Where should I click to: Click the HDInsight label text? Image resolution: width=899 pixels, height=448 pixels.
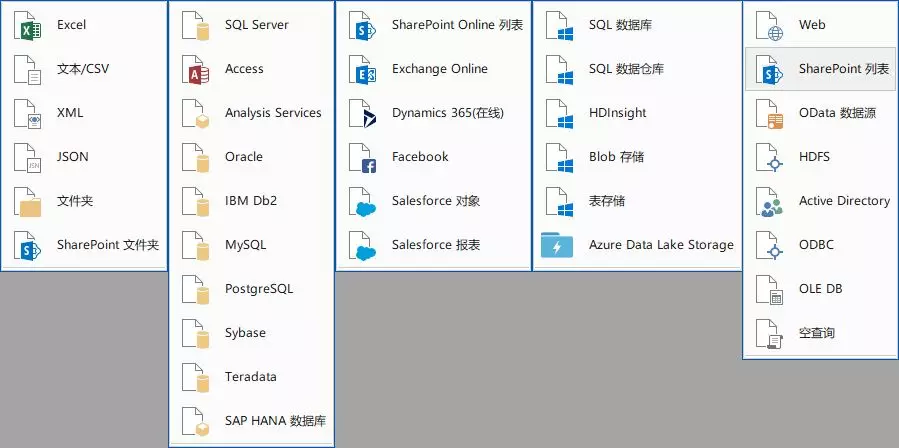(x=617, y=113)
